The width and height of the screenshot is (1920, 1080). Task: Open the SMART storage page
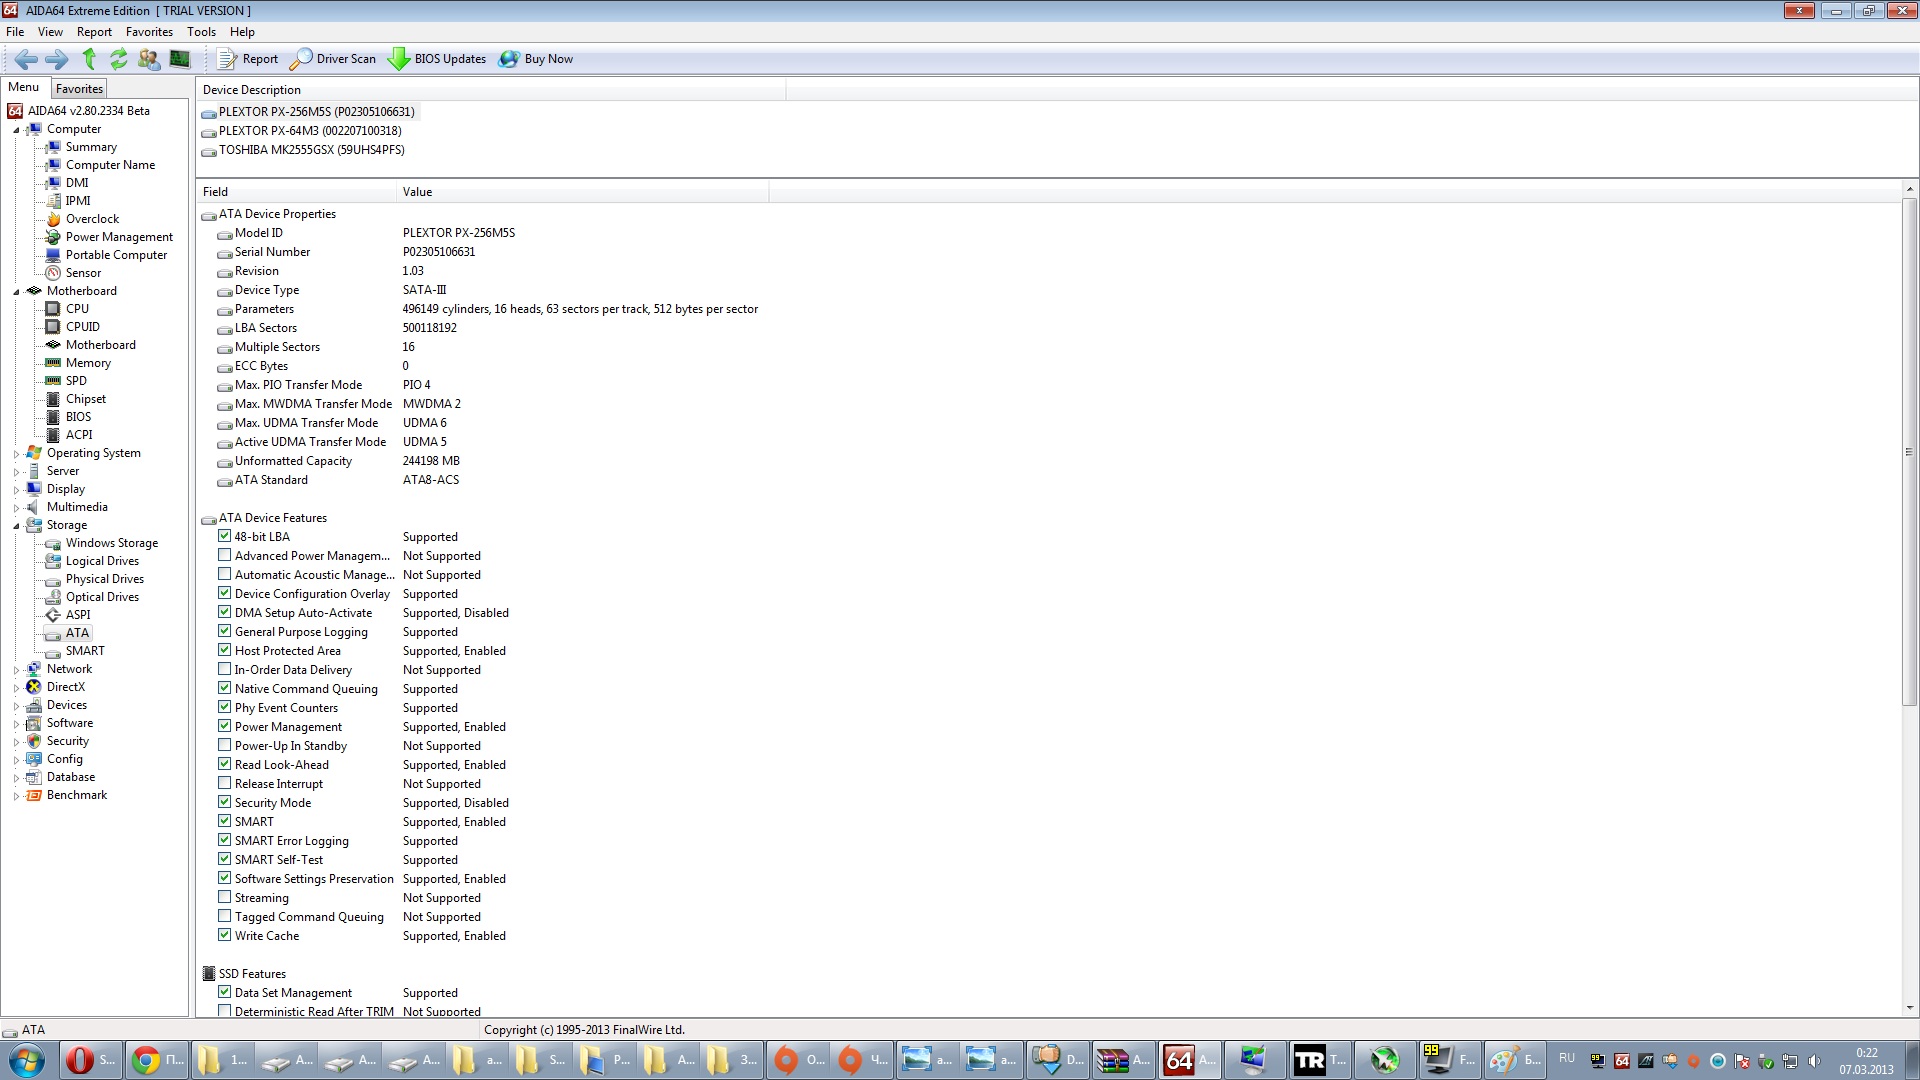(85, 651)
